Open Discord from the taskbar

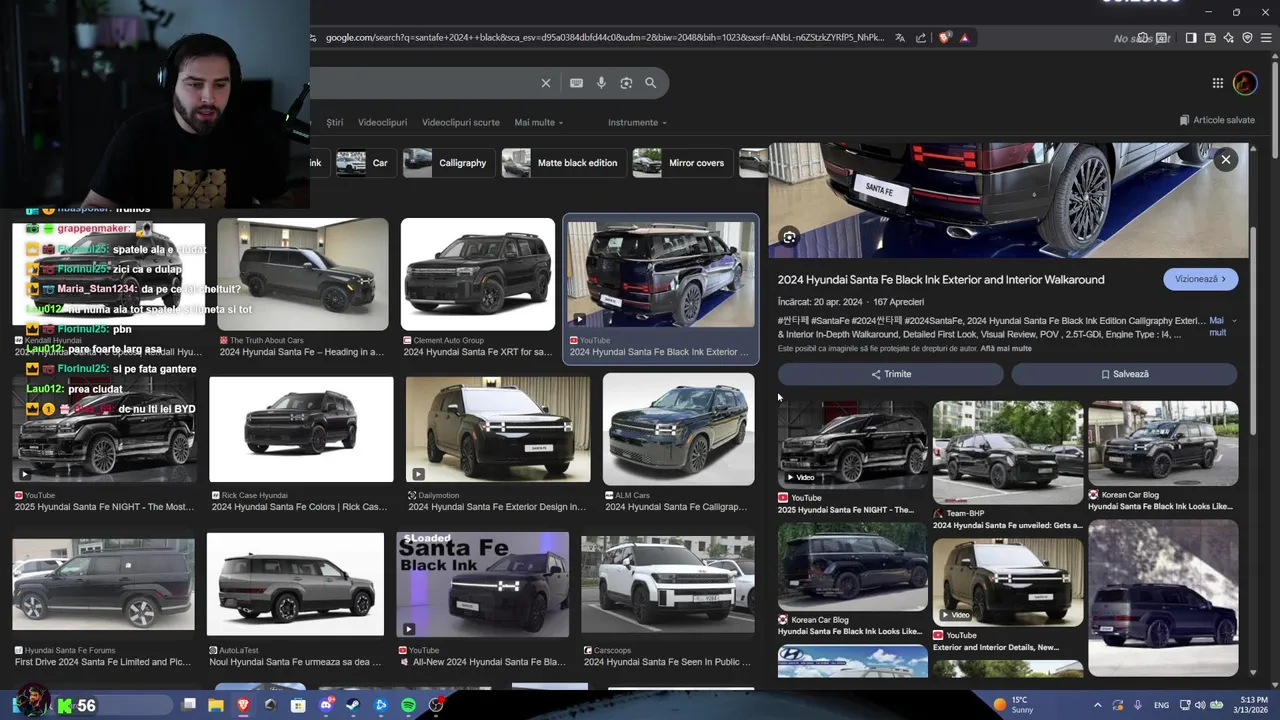click(326, 705)
